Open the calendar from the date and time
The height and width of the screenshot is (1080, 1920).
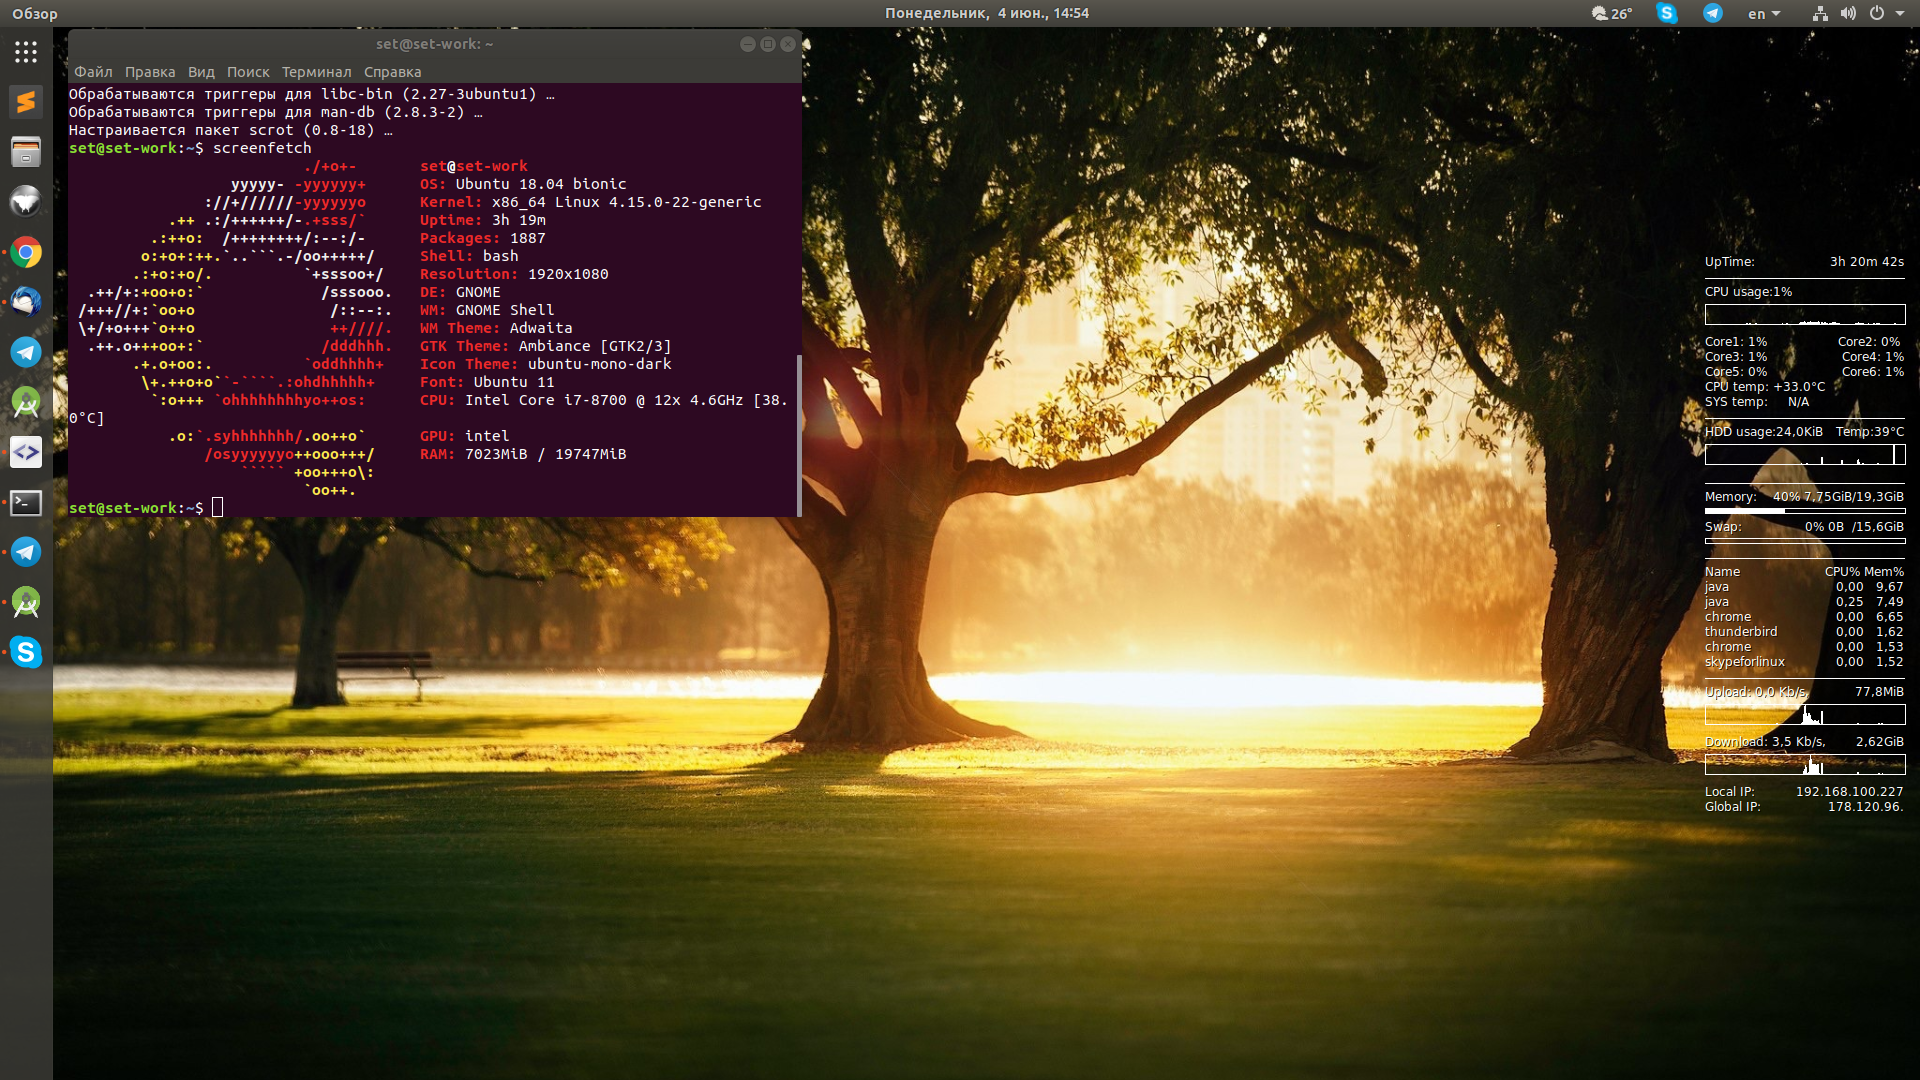click(x=986, y=13)
